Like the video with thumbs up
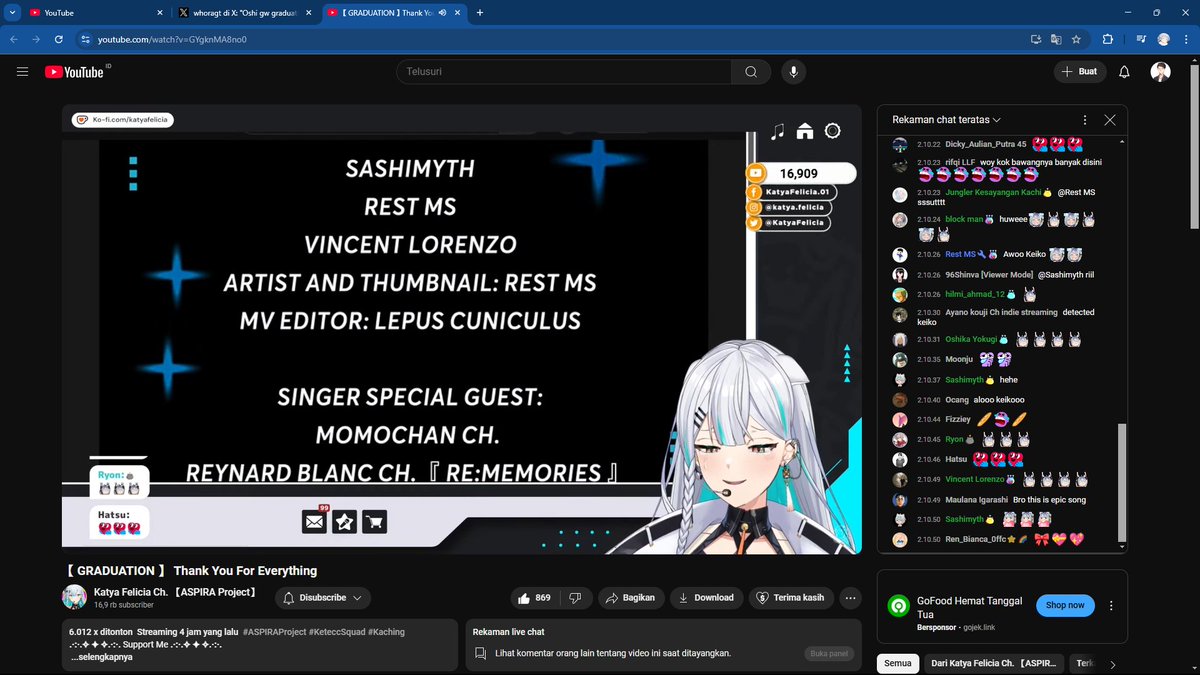The height and width of the screenshot is (675, 1200). 534,598
